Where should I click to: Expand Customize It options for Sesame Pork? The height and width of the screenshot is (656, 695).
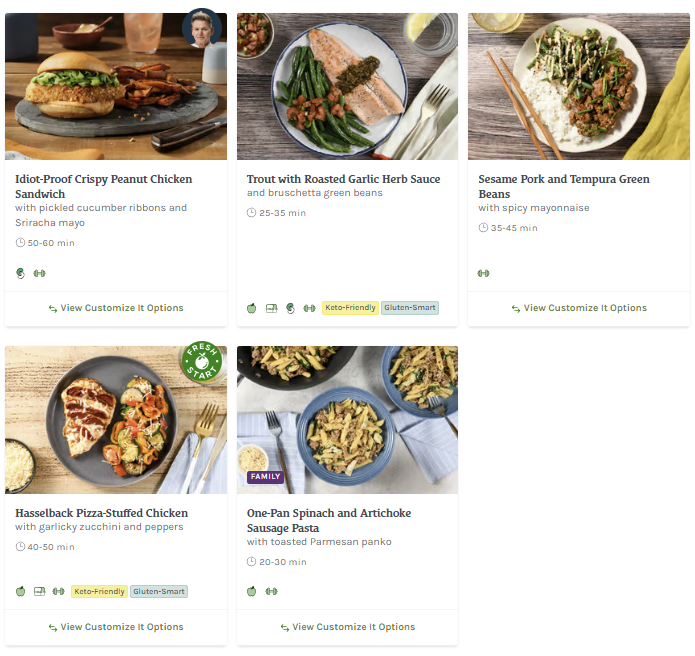tap(579, 308)
